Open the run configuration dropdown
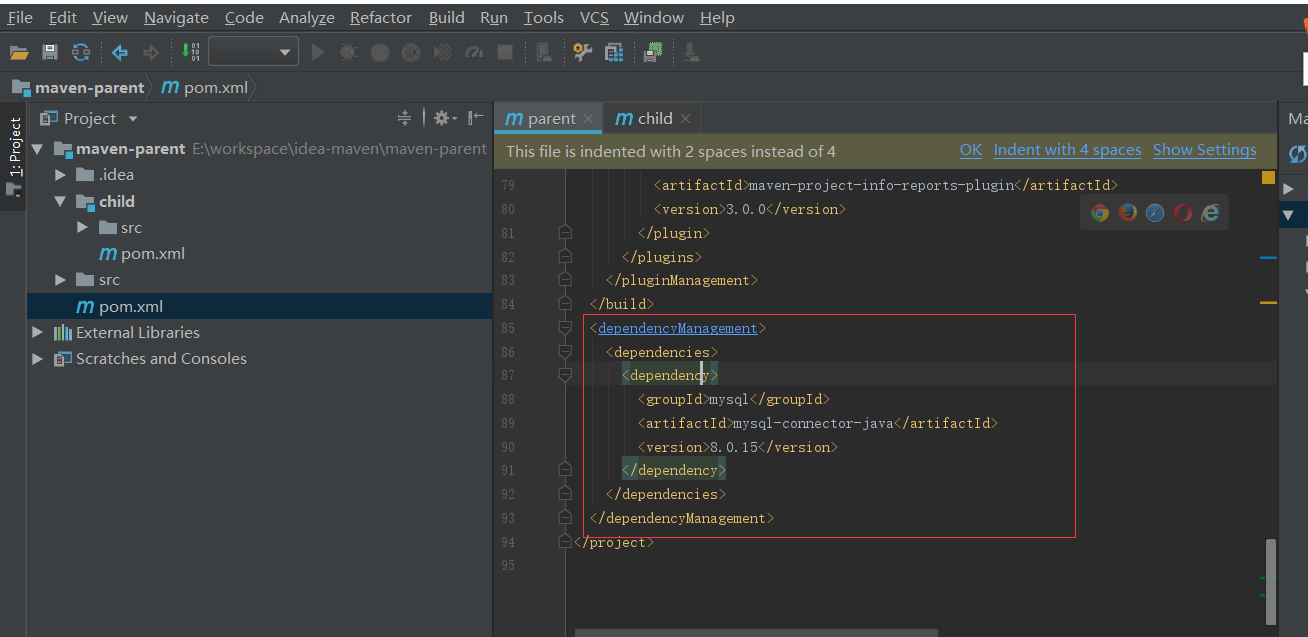1308x637 pixels. [x=254, y=52]
